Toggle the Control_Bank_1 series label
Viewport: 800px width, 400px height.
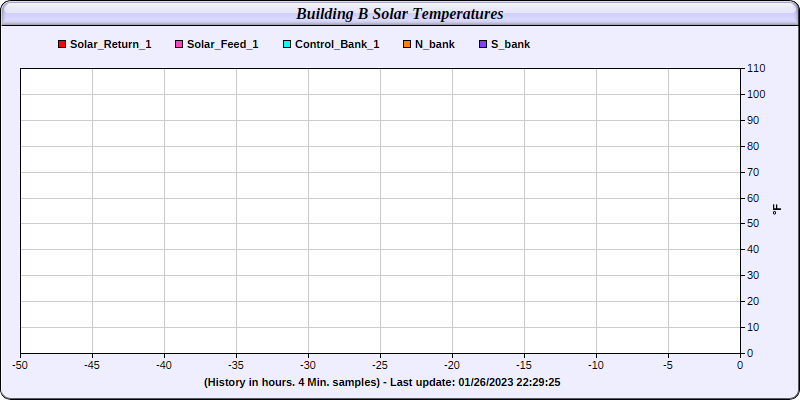coord(337,44)
